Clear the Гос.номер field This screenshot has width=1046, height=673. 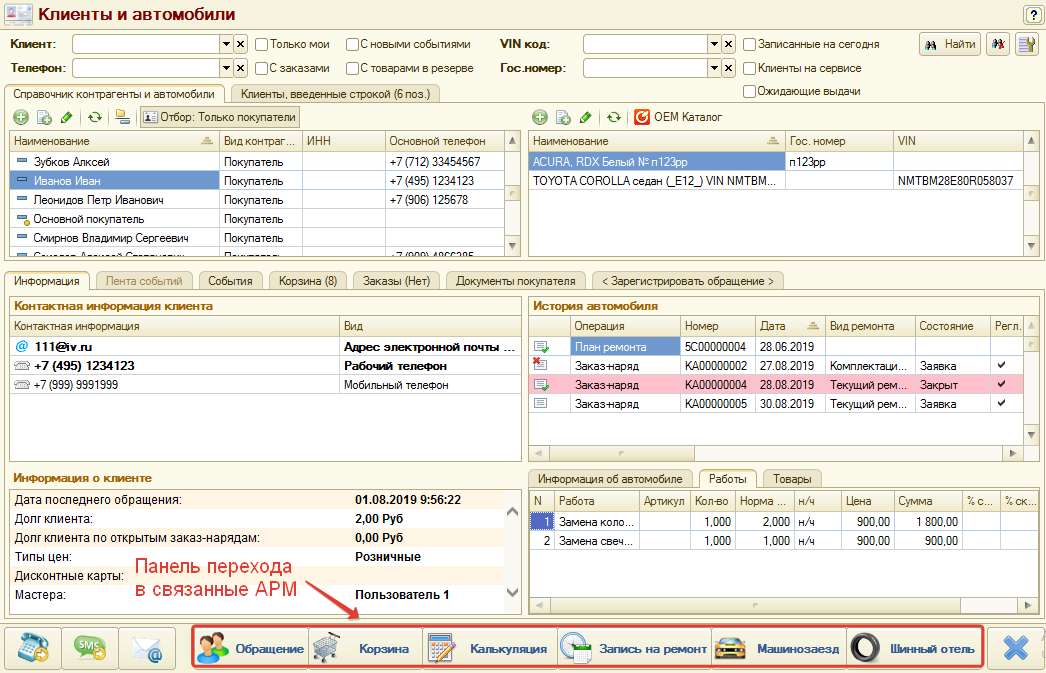728,68
